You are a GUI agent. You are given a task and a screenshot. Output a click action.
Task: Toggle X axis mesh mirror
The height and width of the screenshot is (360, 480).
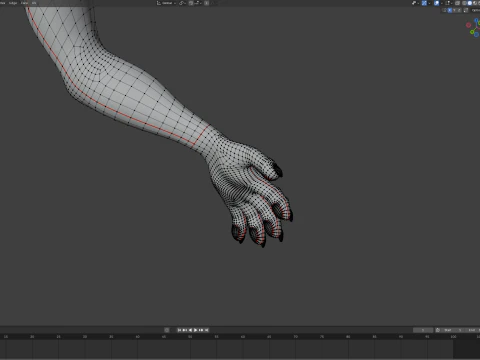[x=450, y=10]
